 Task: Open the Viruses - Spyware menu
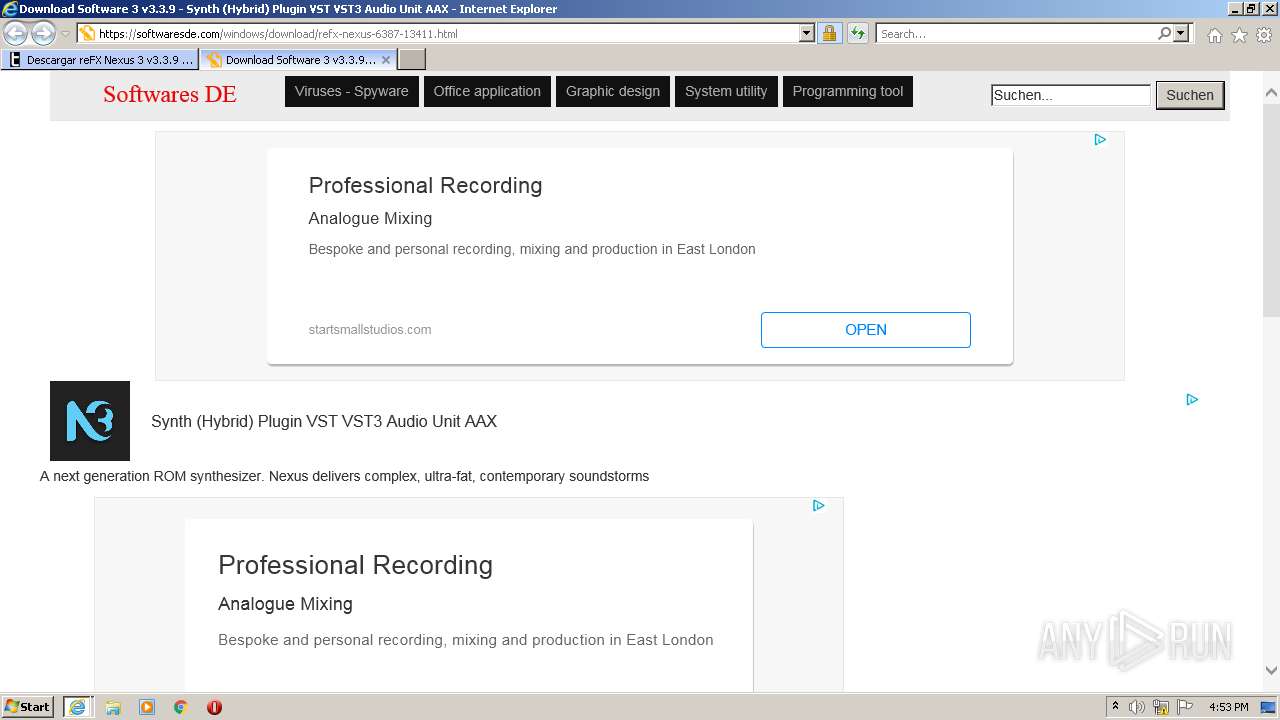coord(352,91)
